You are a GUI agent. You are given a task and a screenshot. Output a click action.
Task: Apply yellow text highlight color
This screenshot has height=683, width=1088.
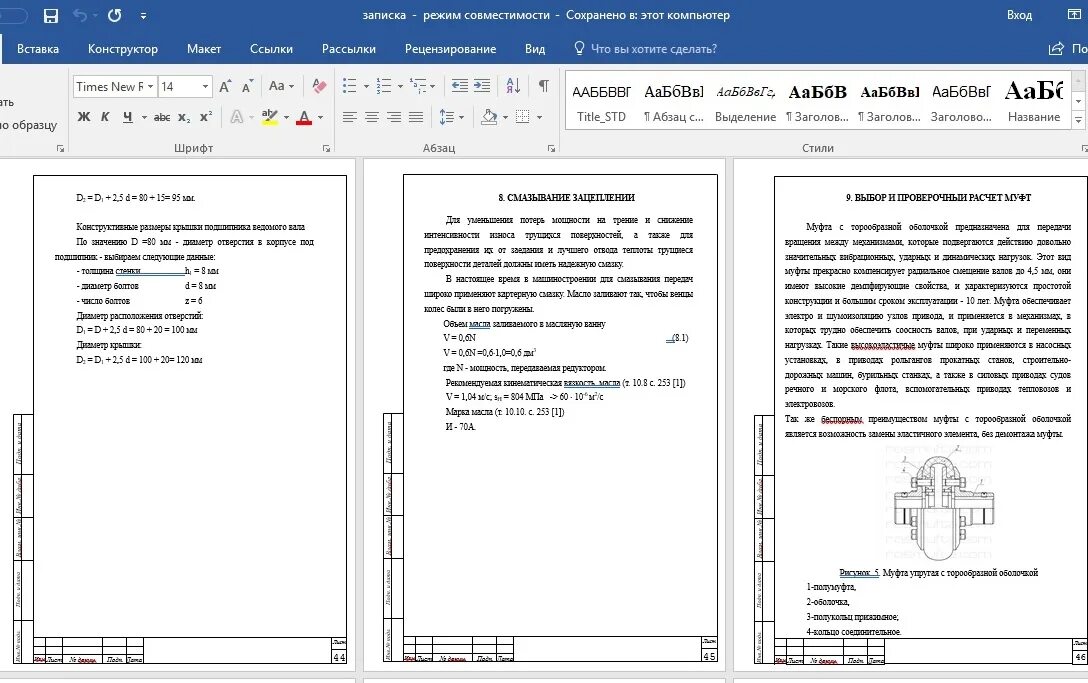pyautogui.click(x=269, y=117)
